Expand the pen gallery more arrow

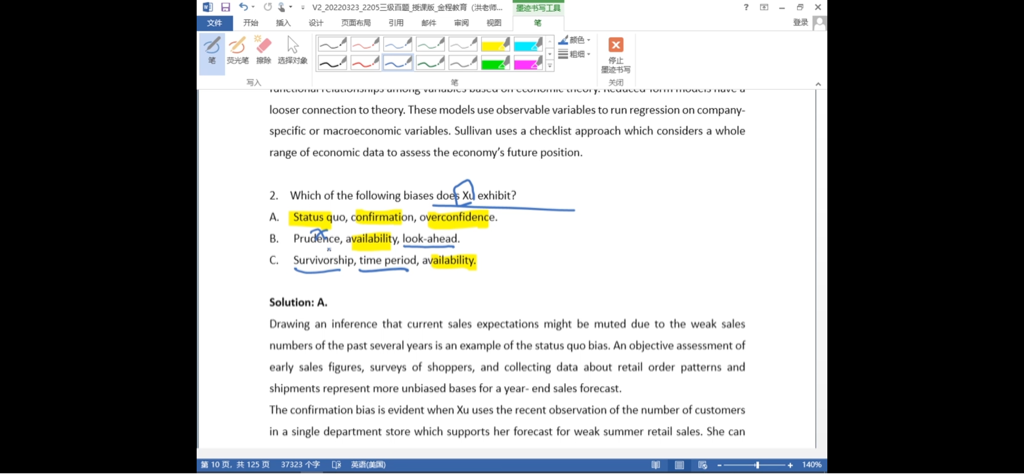pyautogui.click(x=549, y=66)
